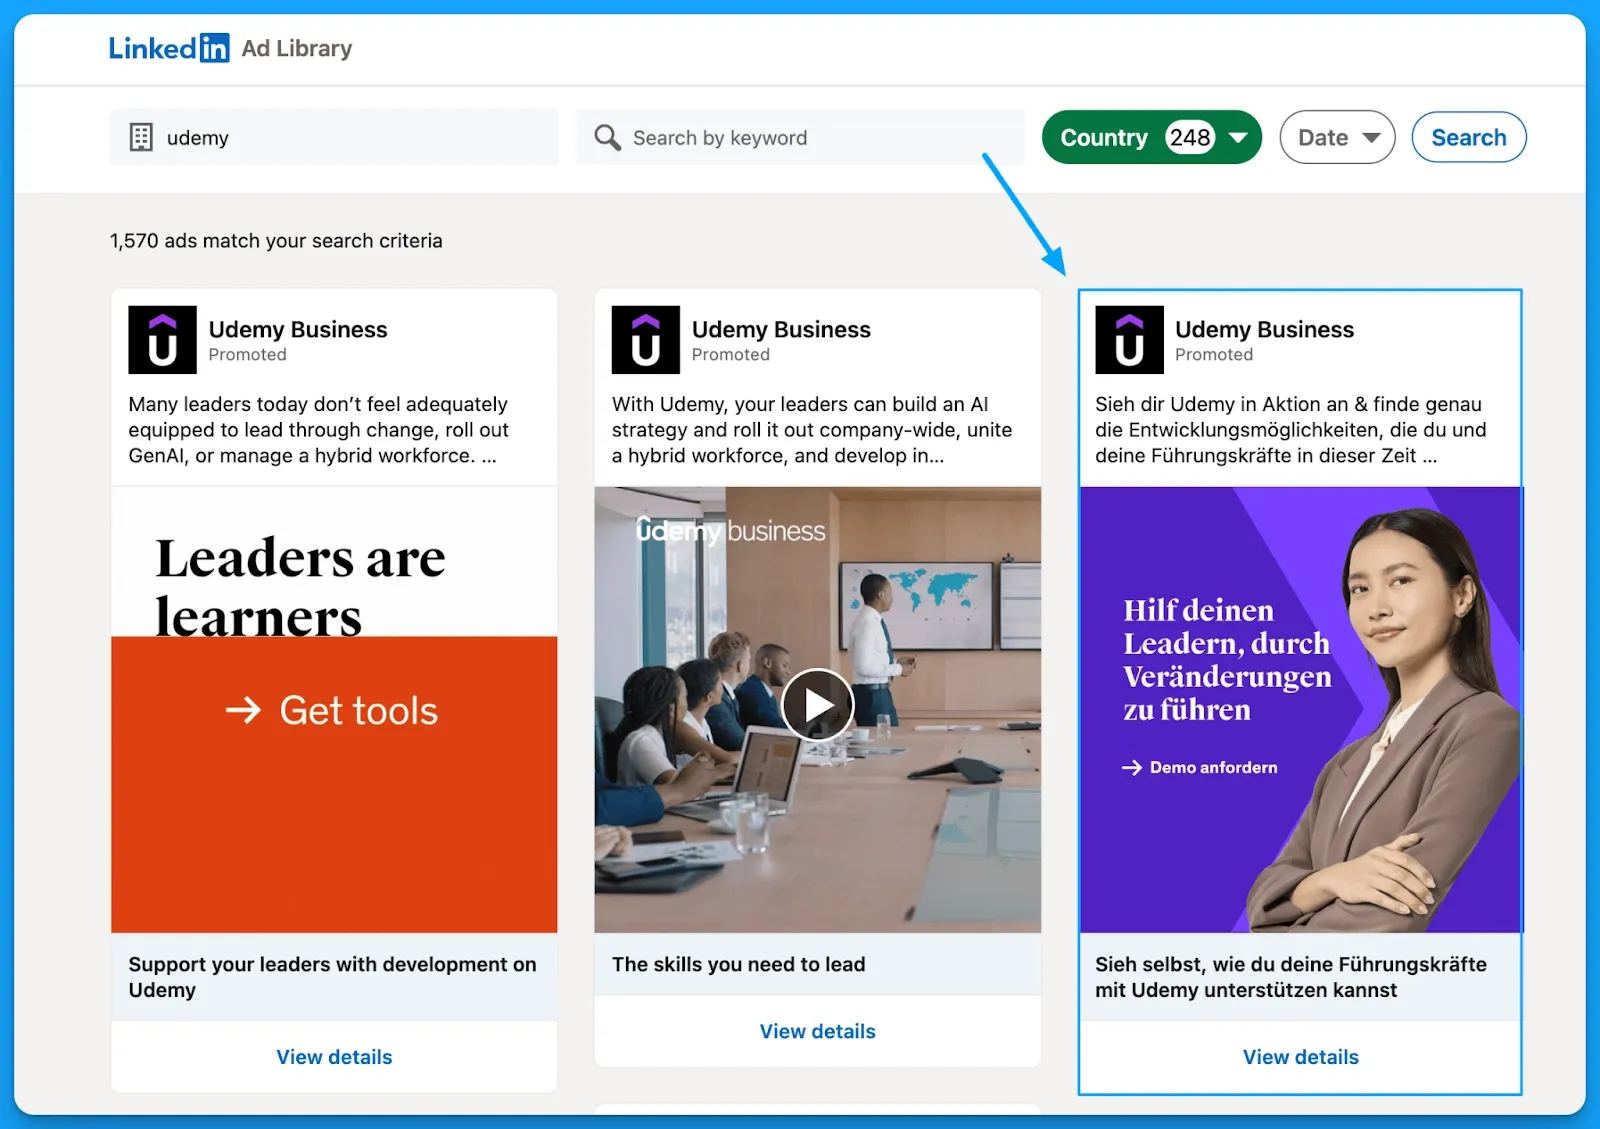Open the third ad's Udemy Business logo
1600x1129 pixels.
coord(1129,340)
